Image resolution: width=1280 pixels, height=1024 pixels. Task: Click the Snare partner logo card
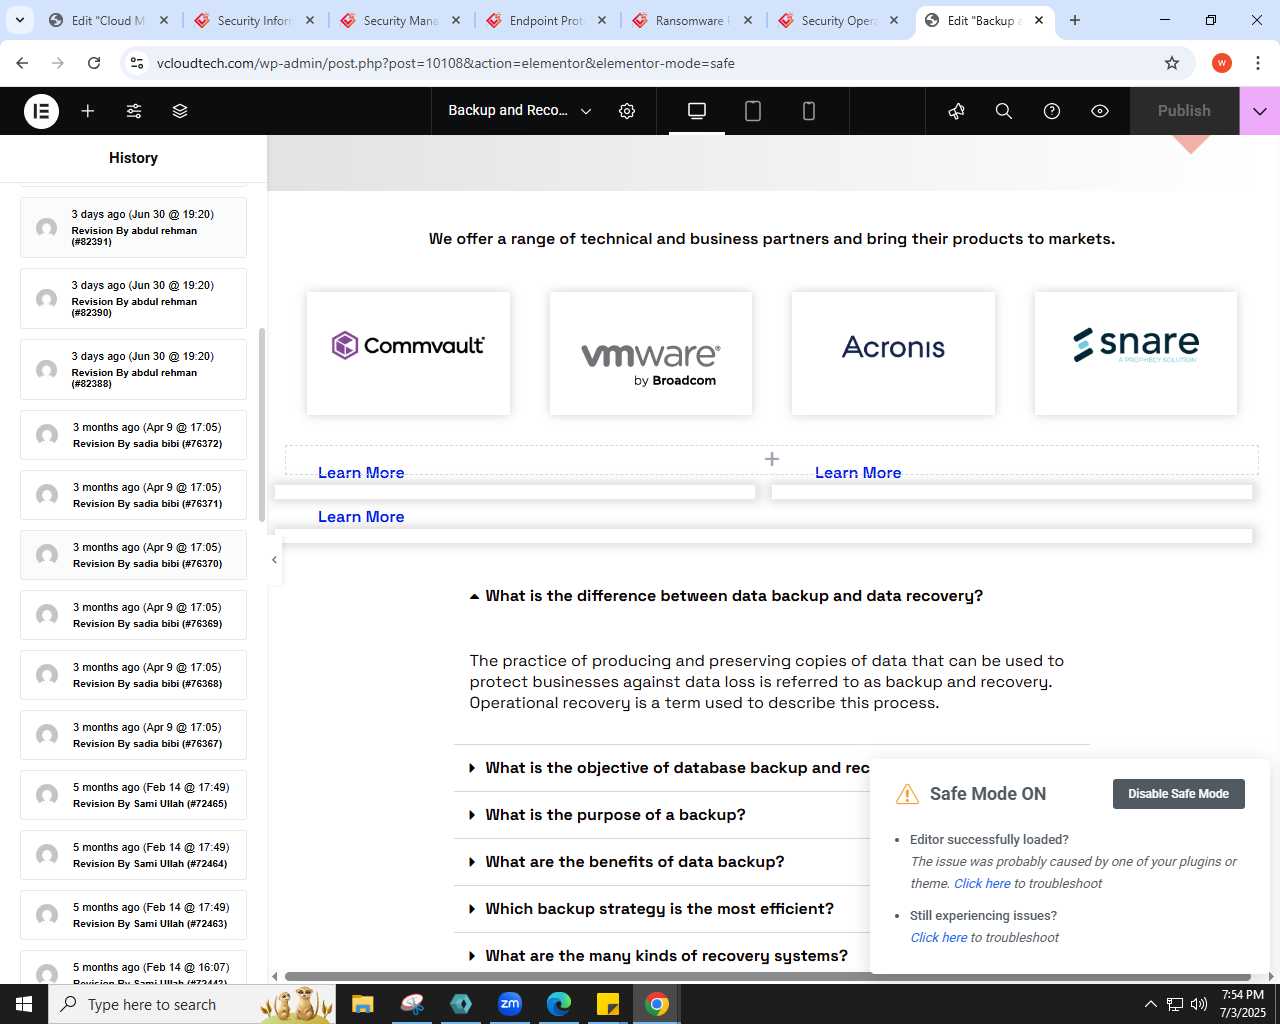1136,353
